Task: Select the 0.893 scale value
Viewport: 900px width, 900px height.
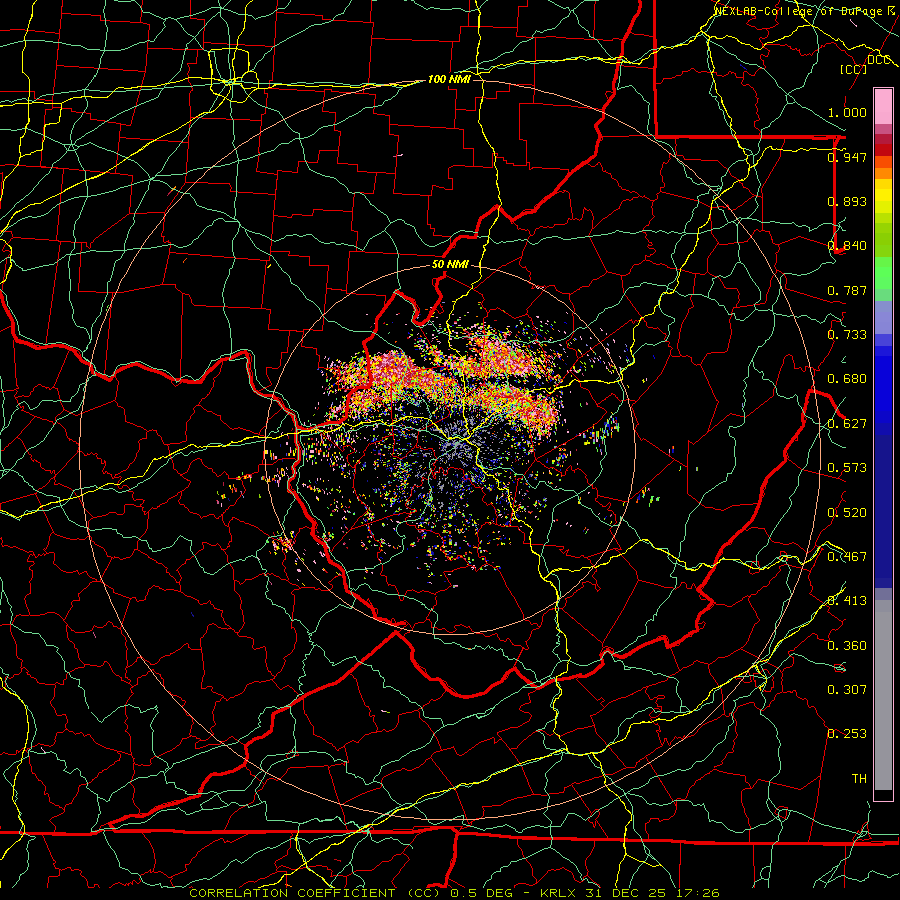Action: tap(847, 201)
